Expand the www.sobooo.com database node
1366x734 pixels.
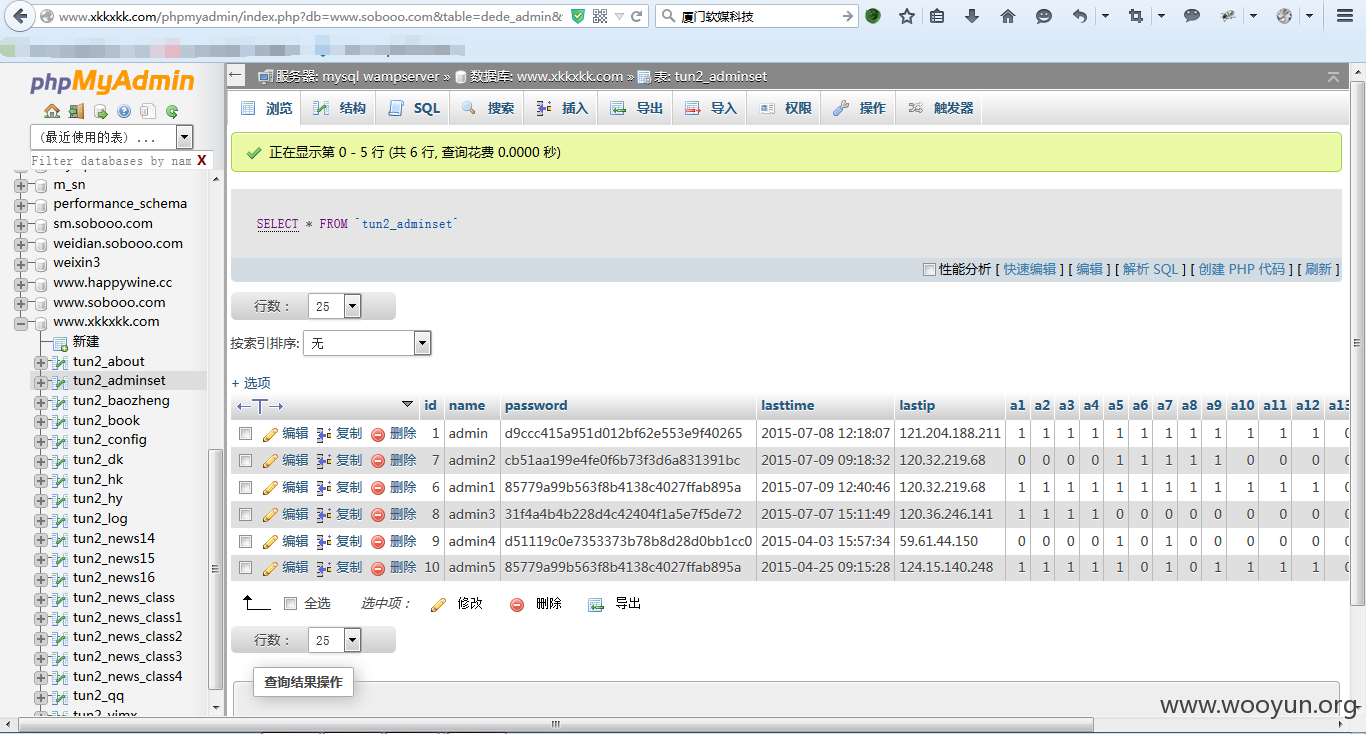(21, 303)
